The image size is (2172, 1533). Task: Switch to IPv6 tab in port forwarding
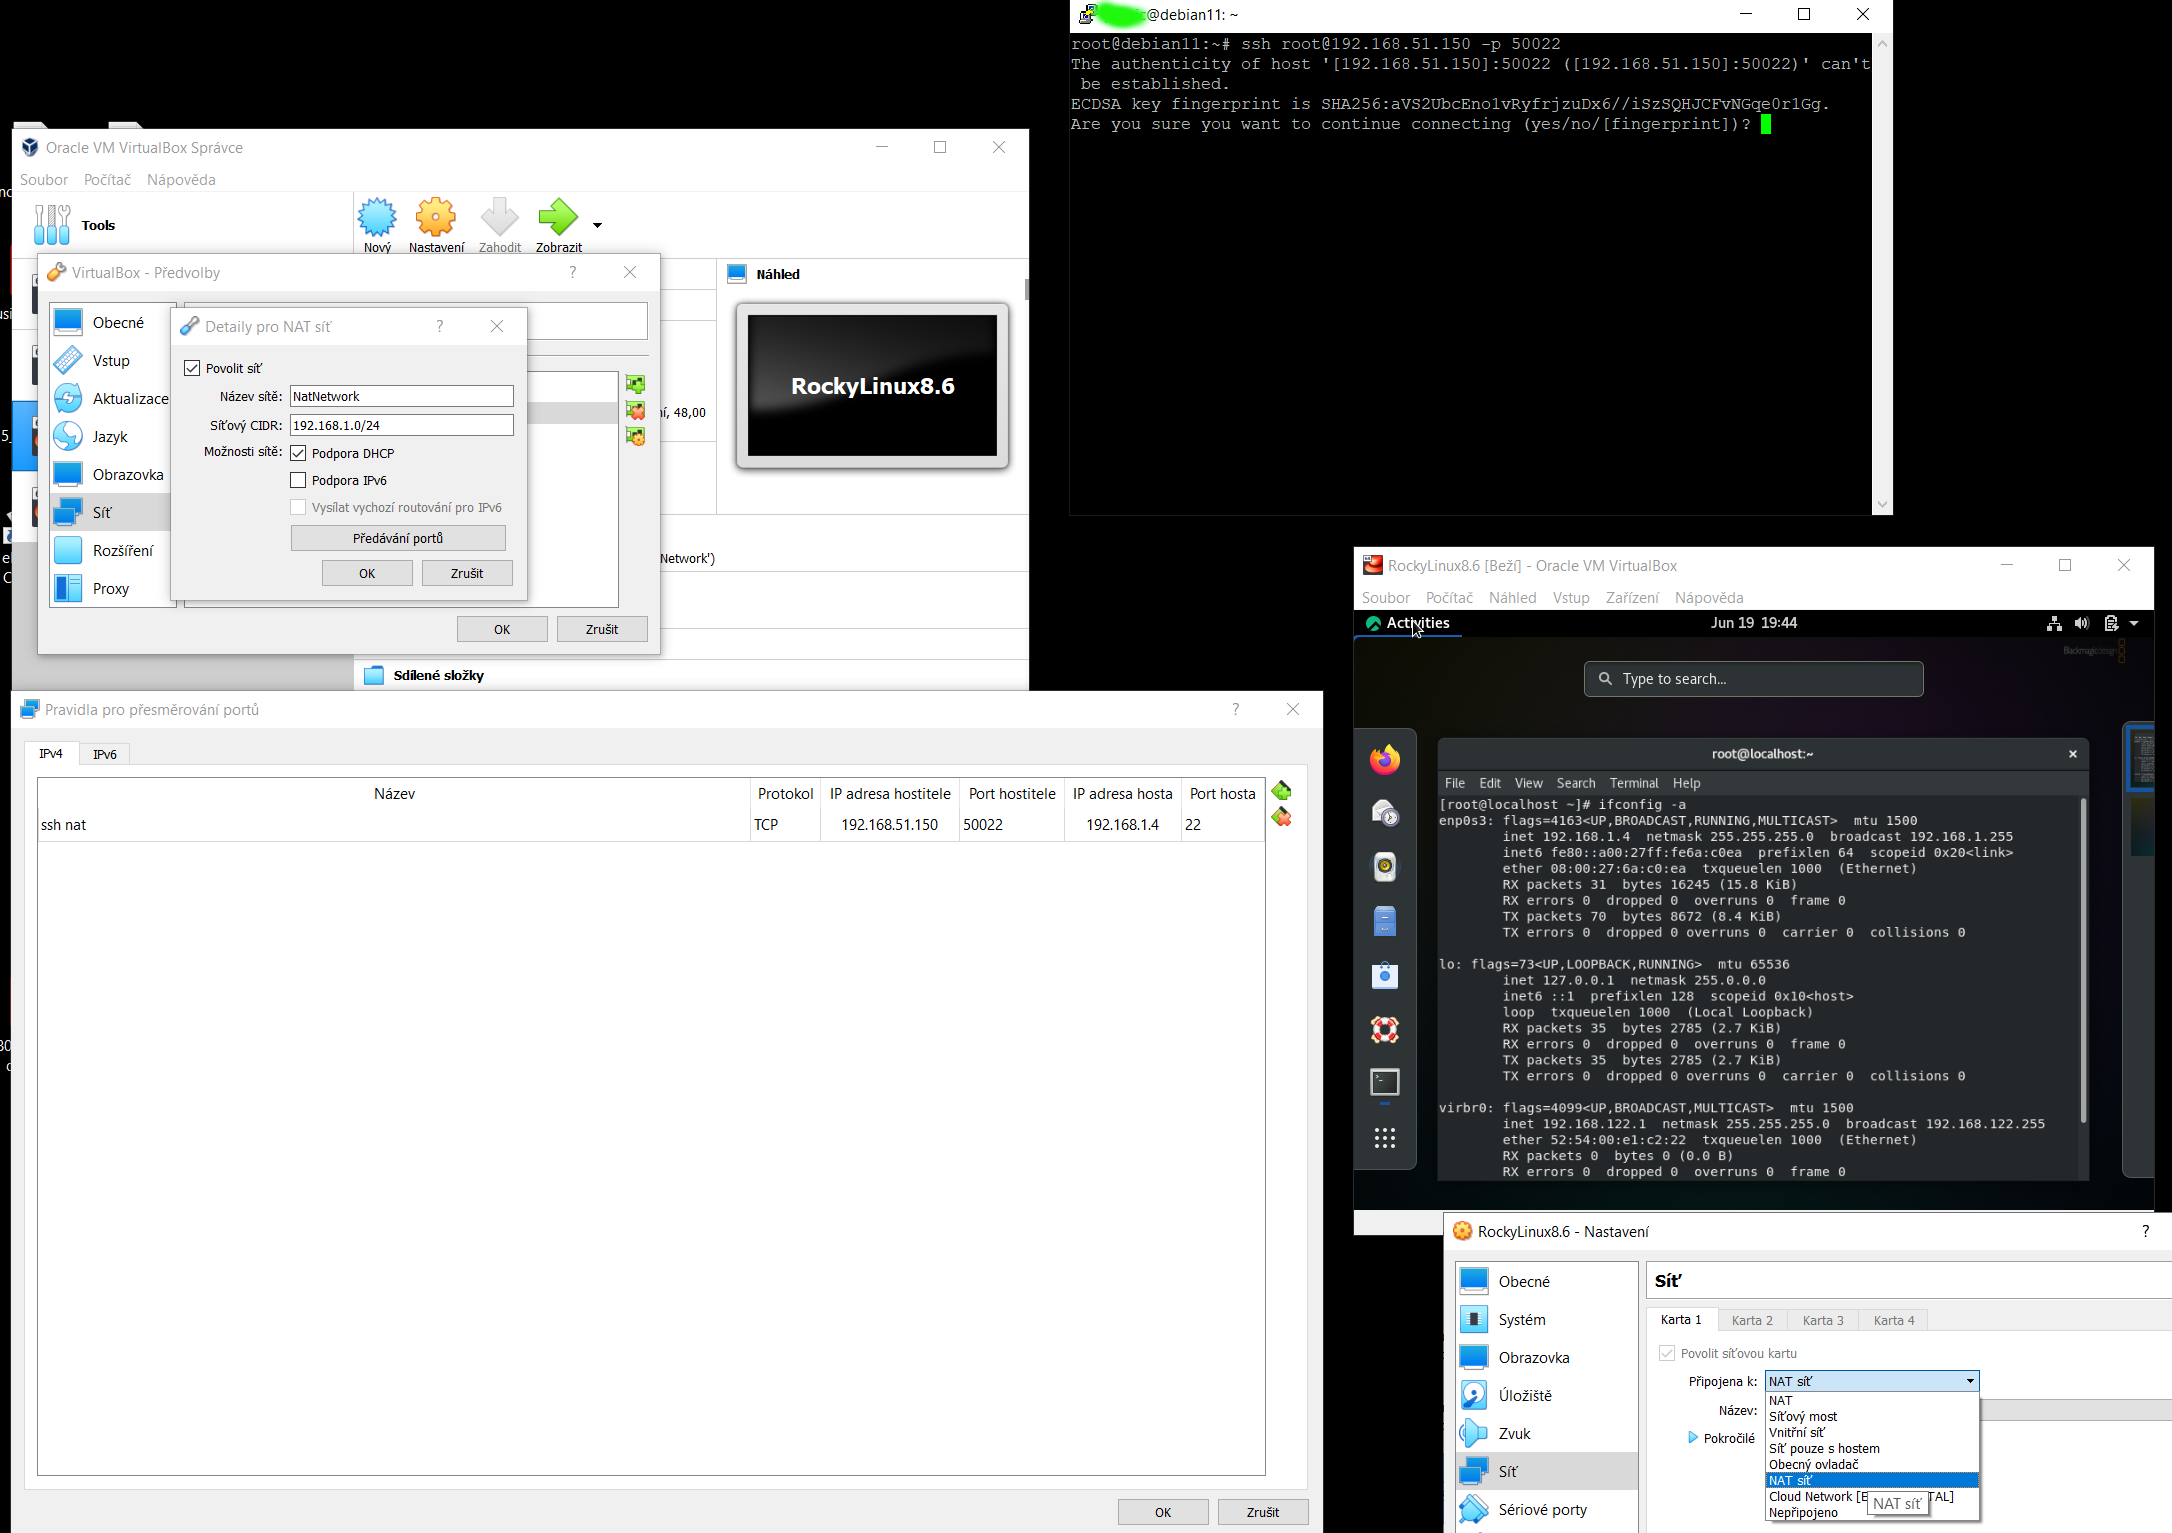tap(105, 754)
